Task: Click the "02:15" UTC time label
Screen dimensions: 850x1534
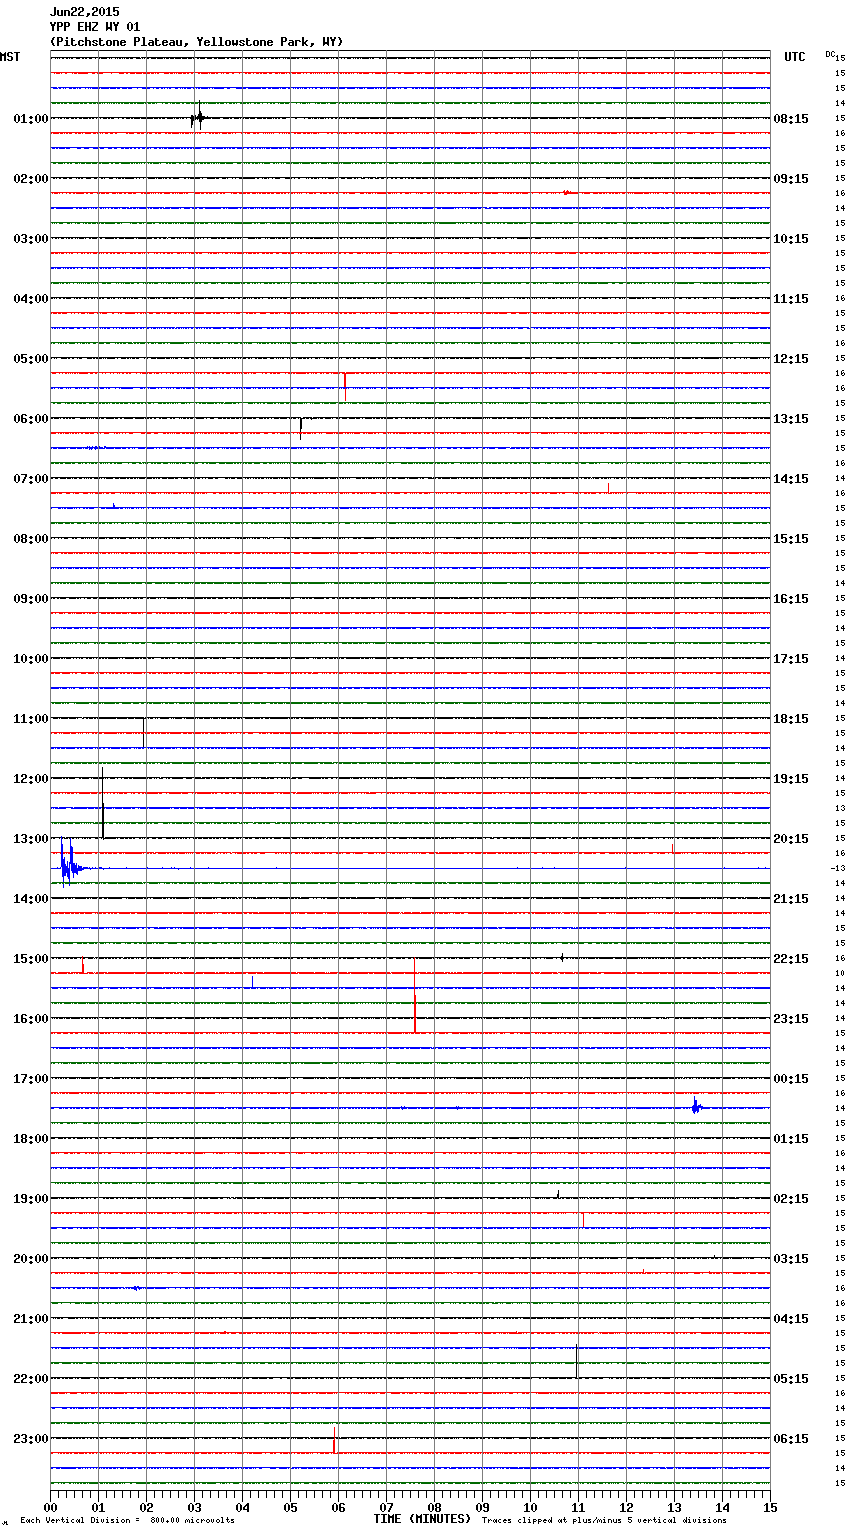Action: click(x=791, y=1199)
